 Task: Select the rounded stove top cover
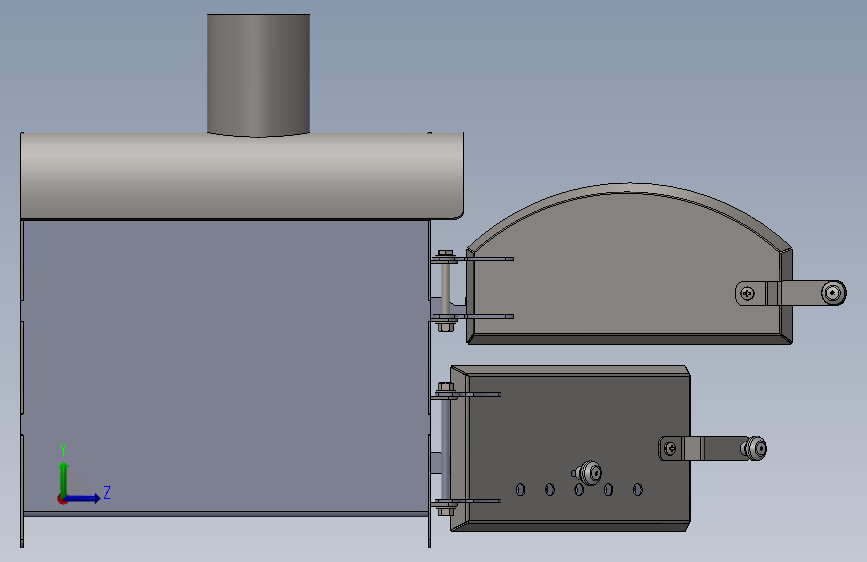[242, 176]
